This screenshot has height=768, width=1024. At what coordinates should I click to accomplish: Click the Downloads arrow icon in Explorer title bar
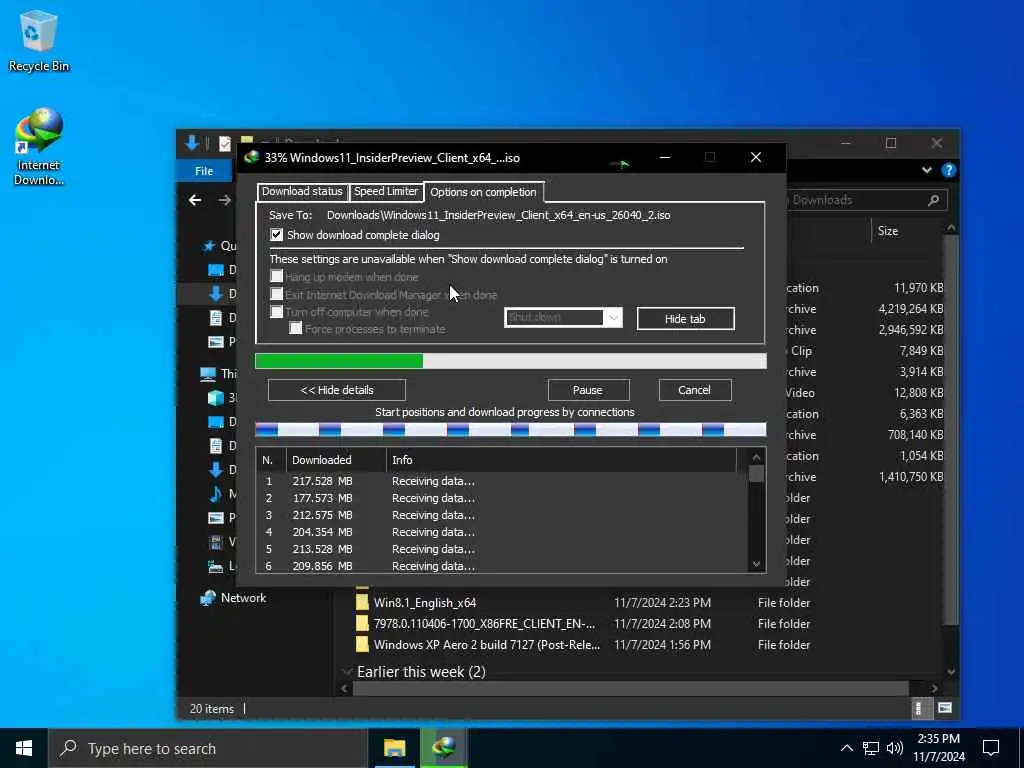[192, 143]
